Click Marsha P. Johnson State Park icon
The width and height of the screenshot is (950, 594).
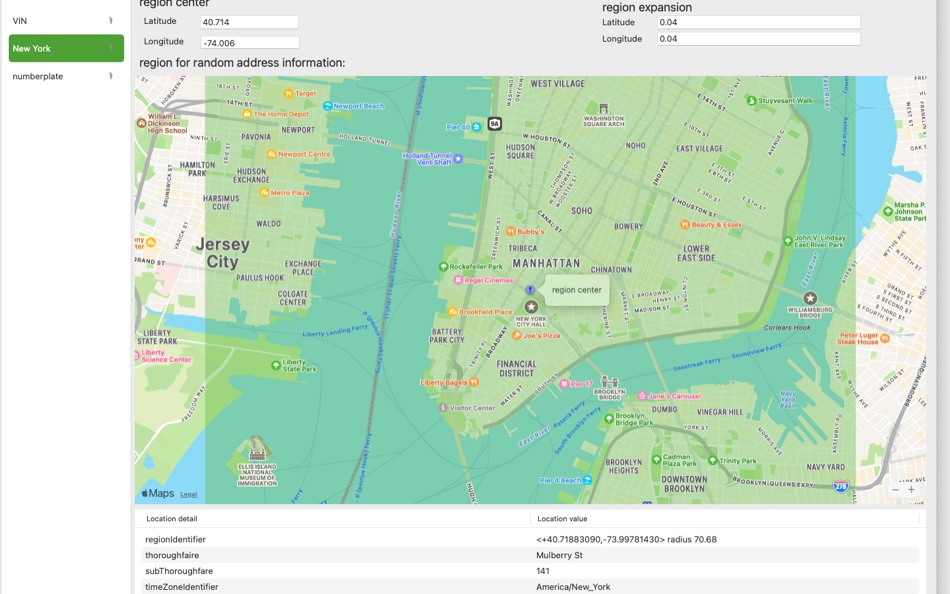pyautogui.click(x=888, y=212)
